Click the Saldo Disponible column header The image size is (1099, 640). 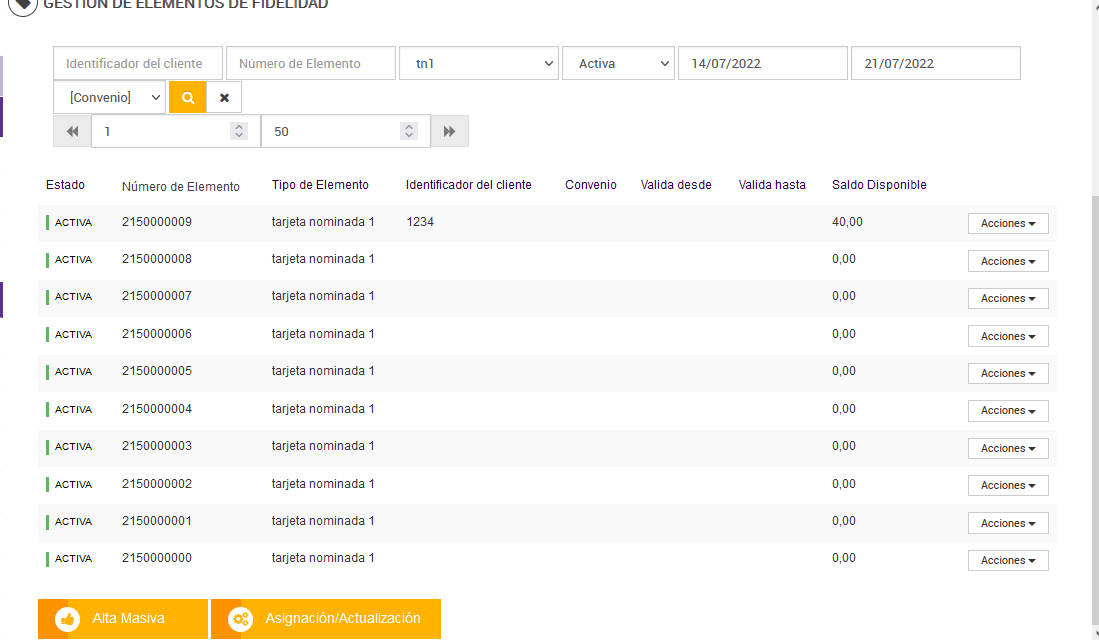[879, 185]
